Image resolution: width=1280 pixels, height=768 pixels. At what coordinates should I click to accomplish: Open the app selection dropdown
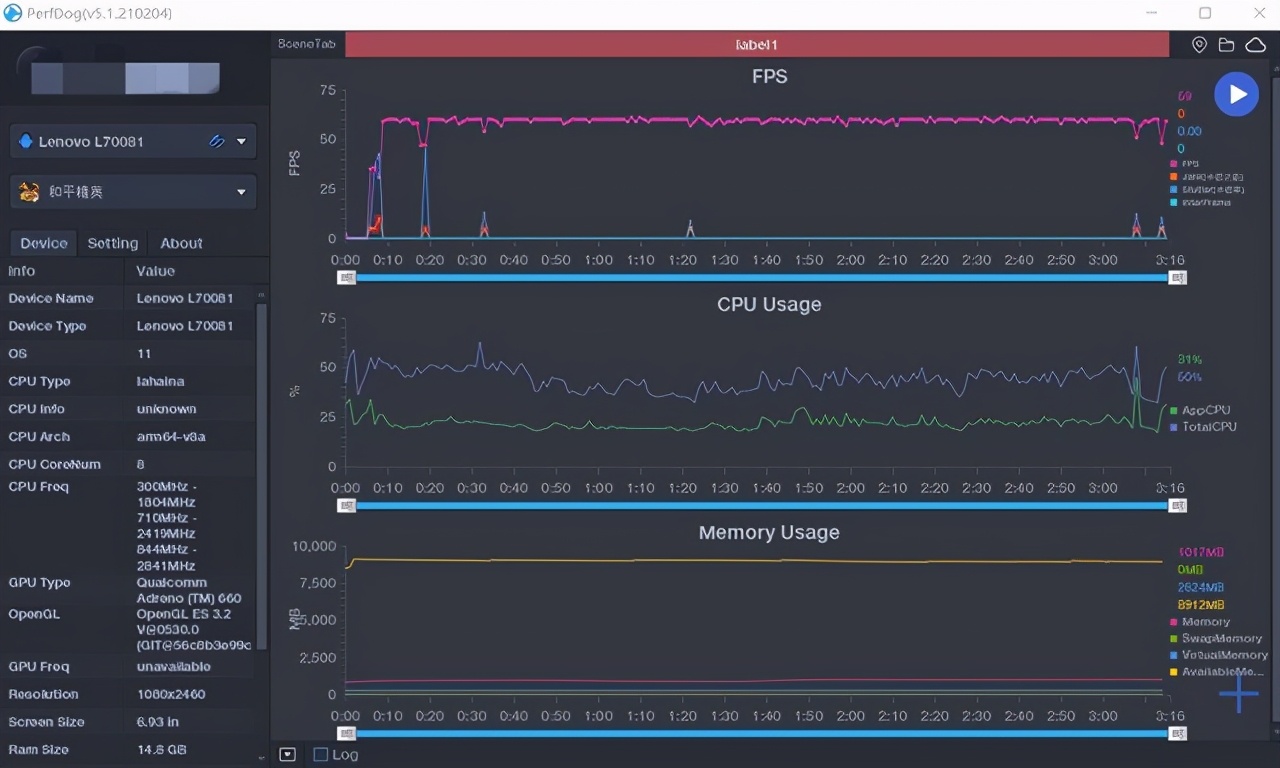(x=133, y=191)
